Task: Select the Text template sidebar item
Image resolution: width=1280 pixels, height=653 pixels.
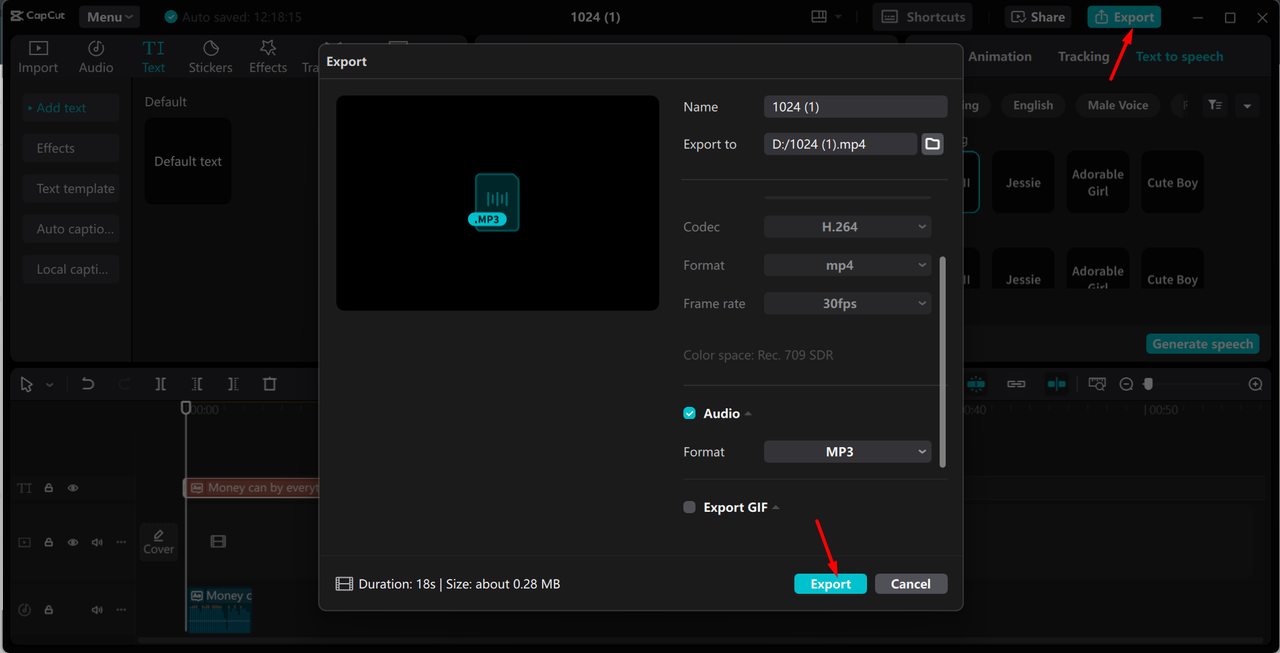Action: (71, 188)
